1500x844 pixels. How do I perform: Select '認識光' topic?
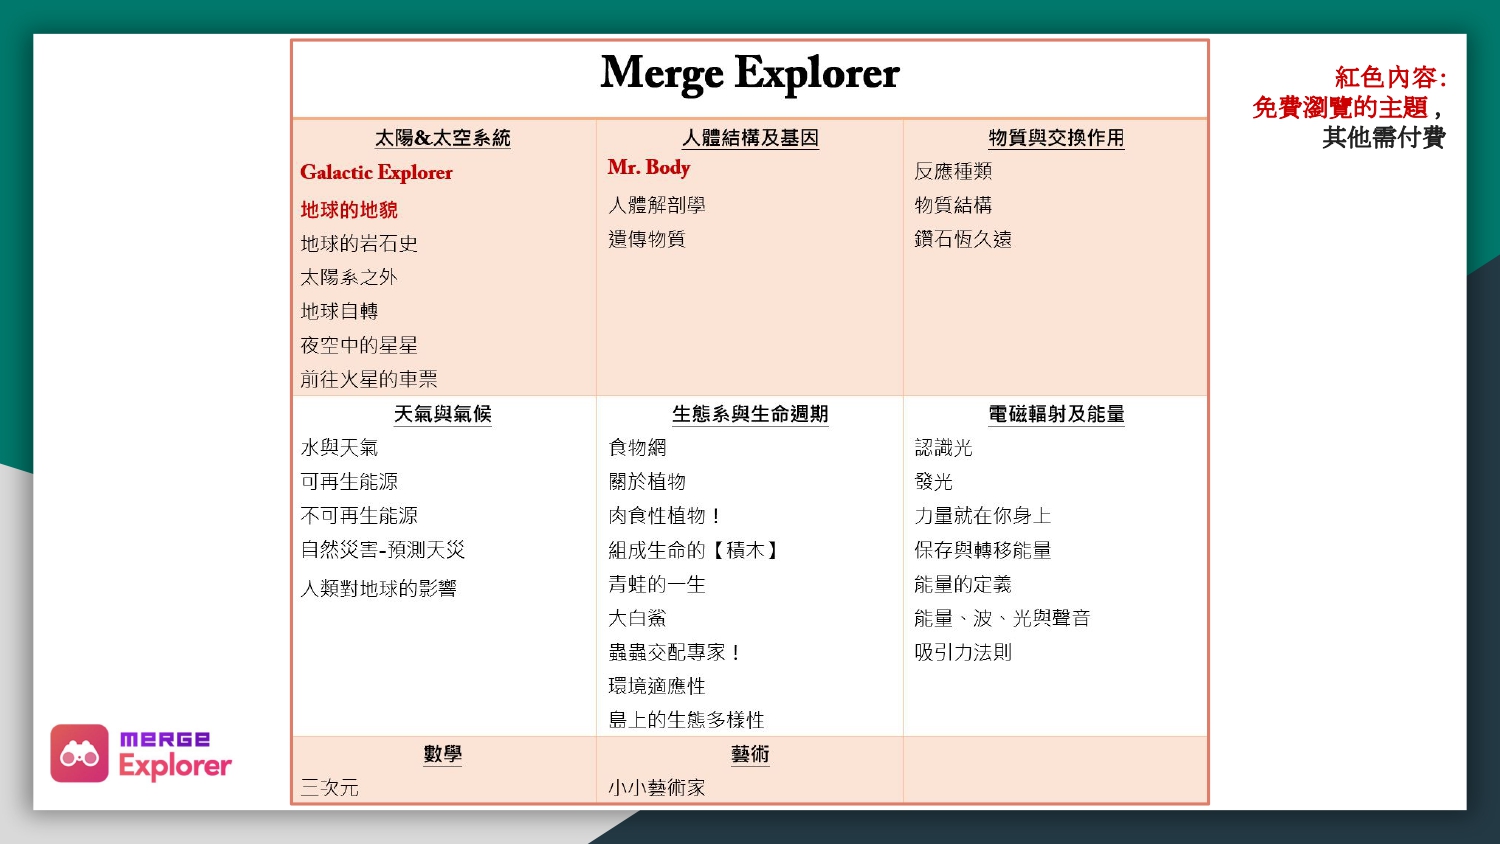coord(943,449)
